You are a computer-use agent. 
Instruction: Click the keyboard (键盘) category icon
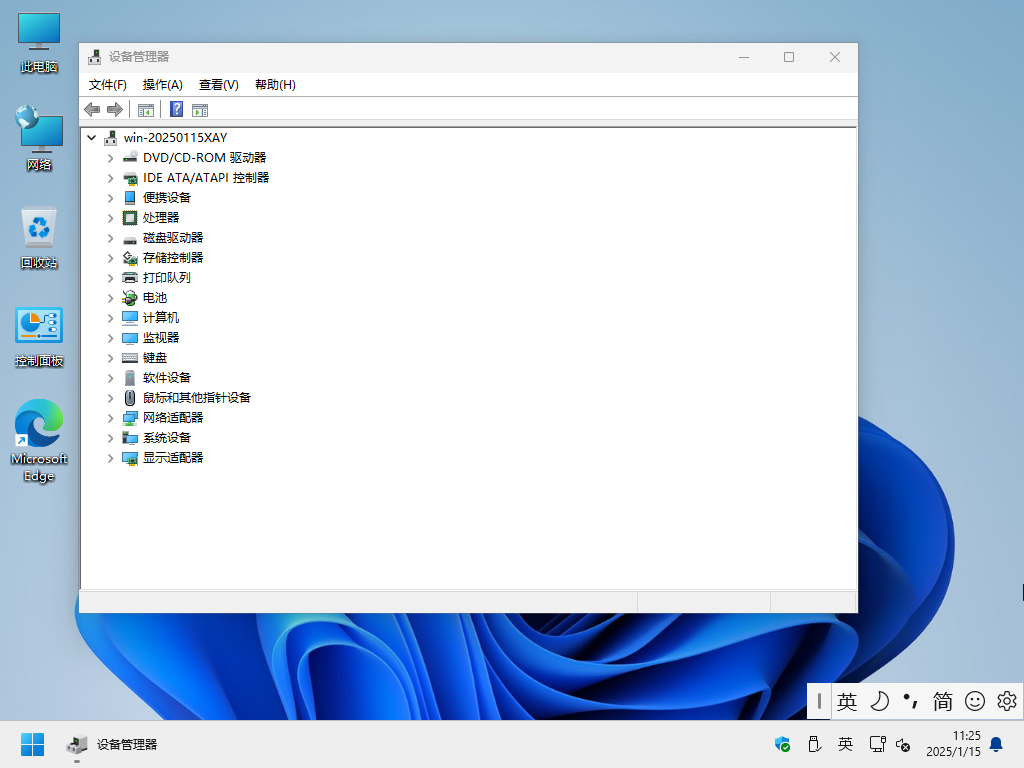point(130,358)
